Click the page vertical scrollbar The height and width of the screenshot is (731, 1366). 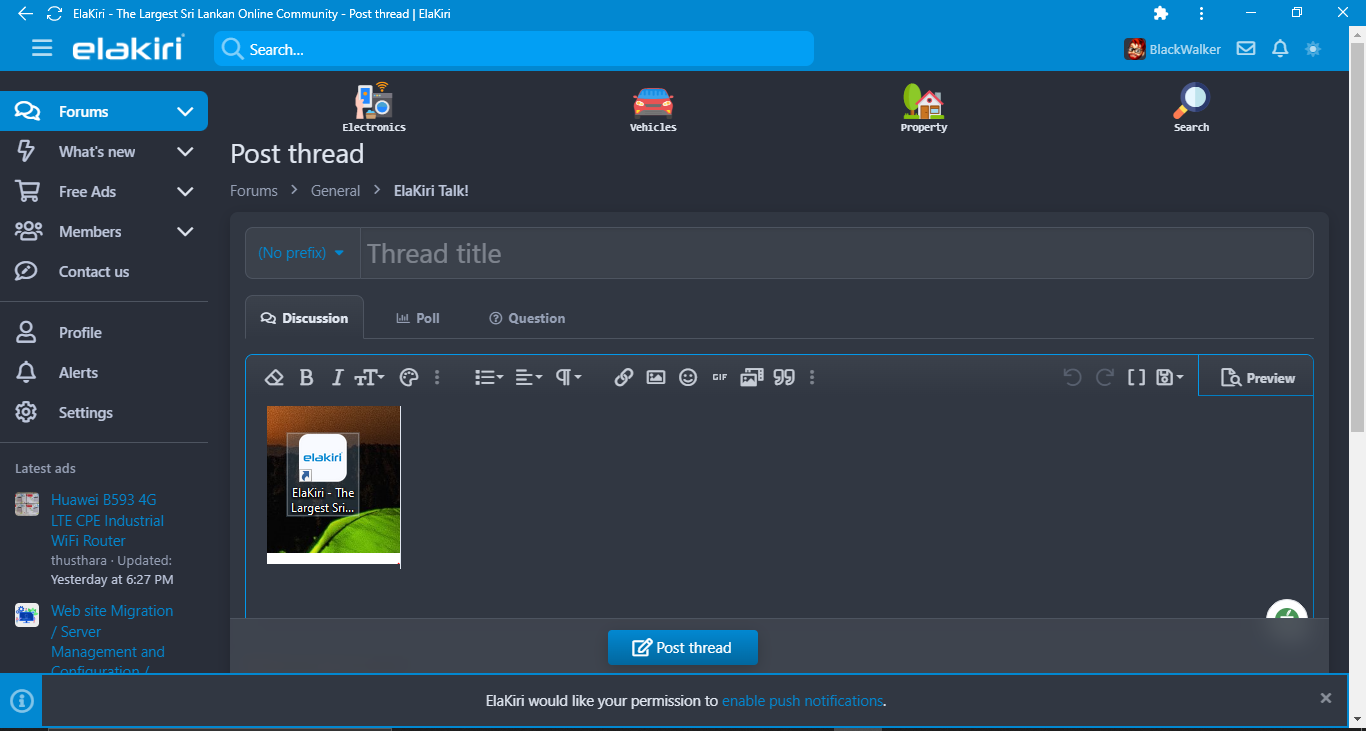click(x=1357, y=236)
